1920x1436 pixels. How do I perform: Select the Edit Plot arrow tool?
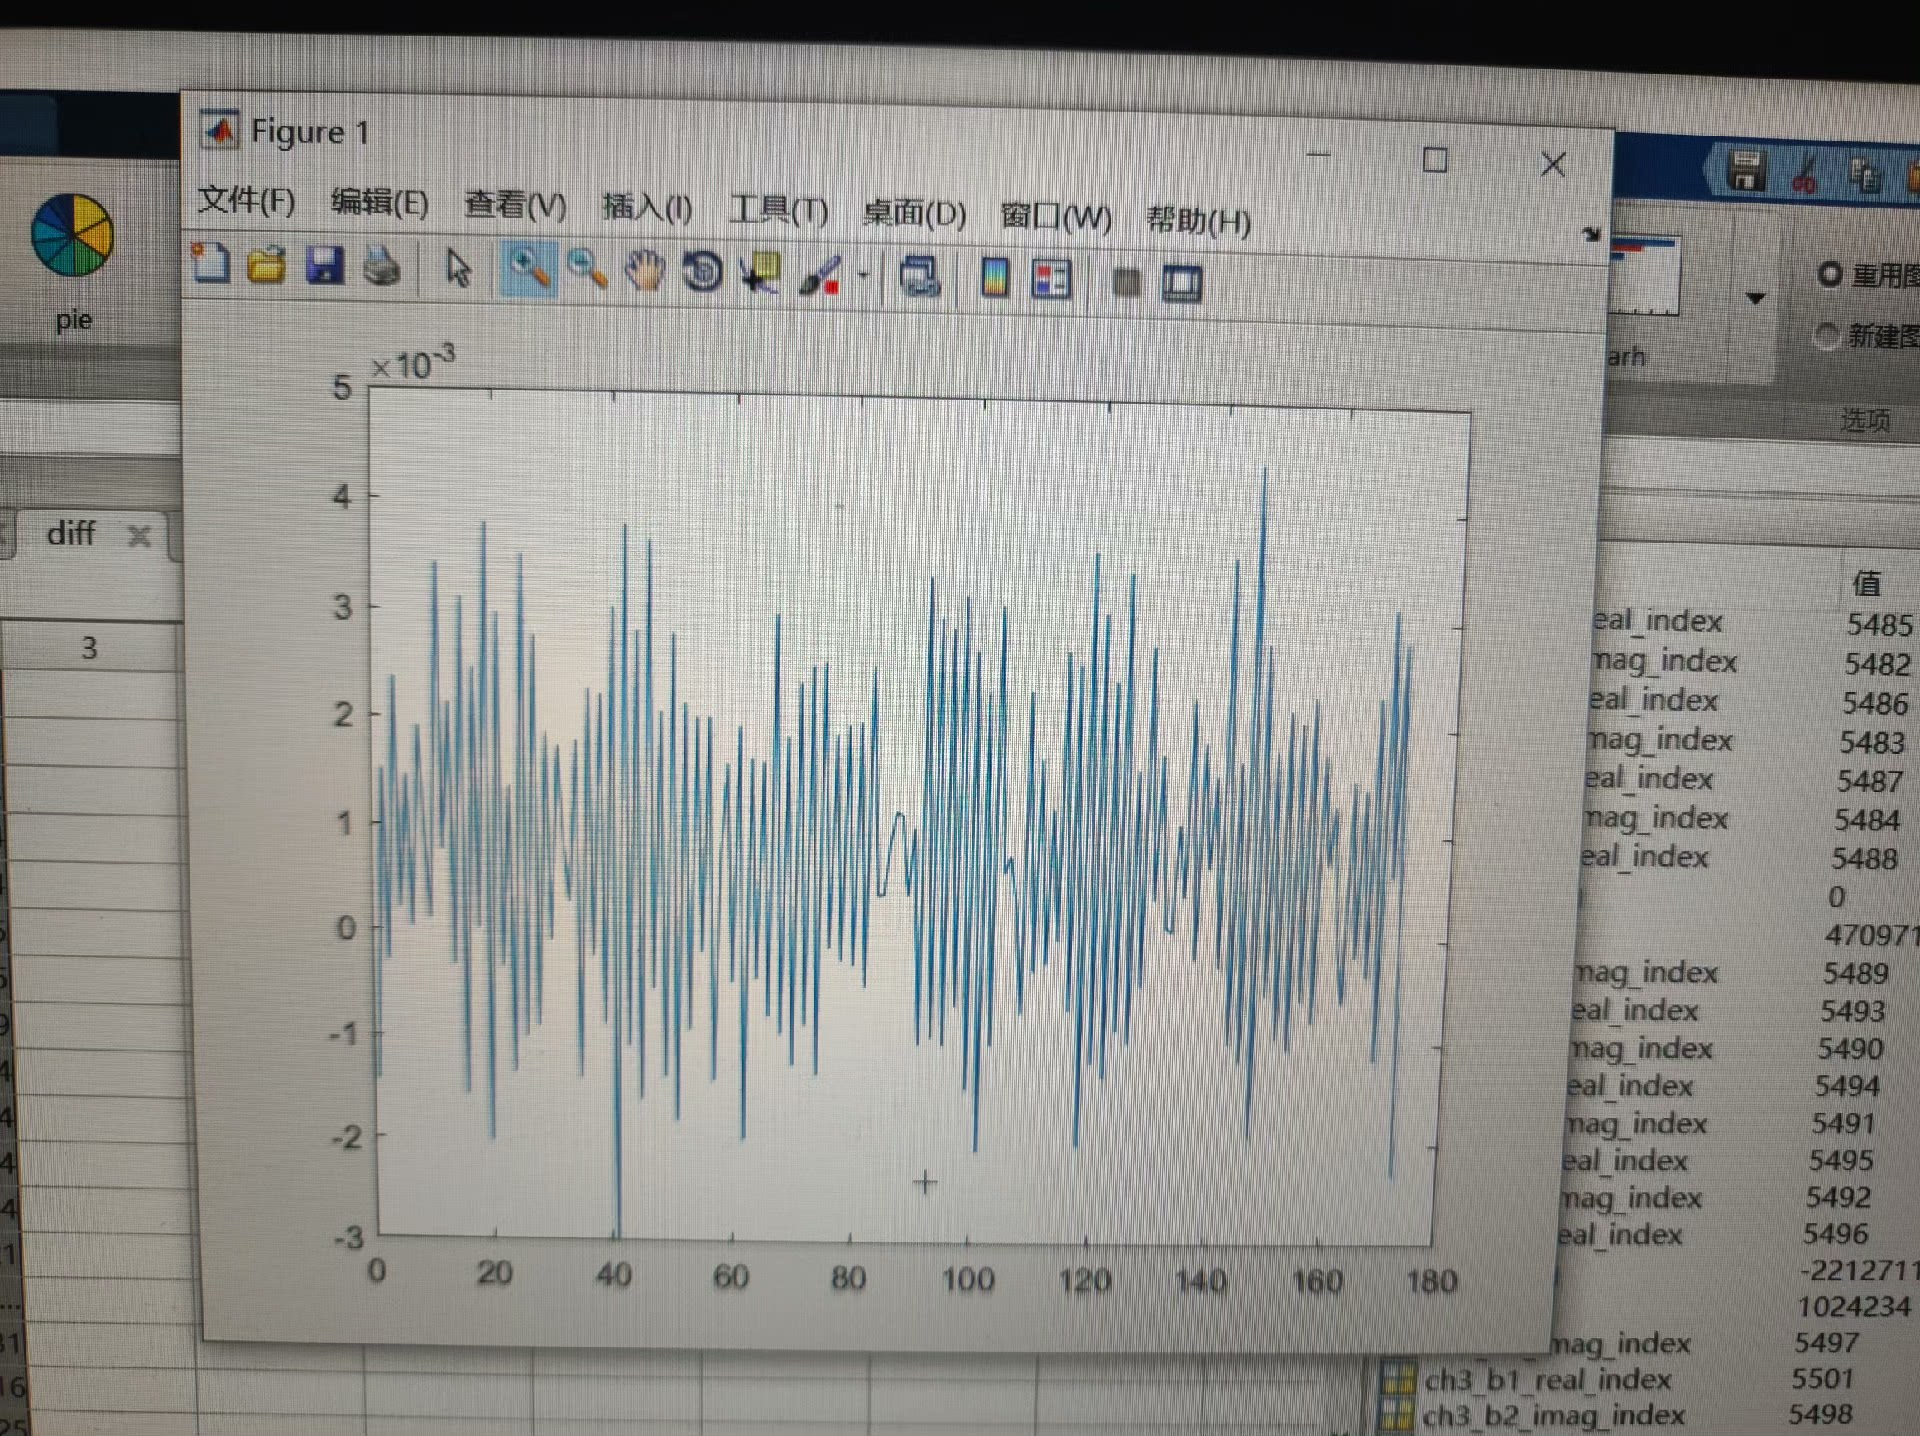[x=458, y=269]
